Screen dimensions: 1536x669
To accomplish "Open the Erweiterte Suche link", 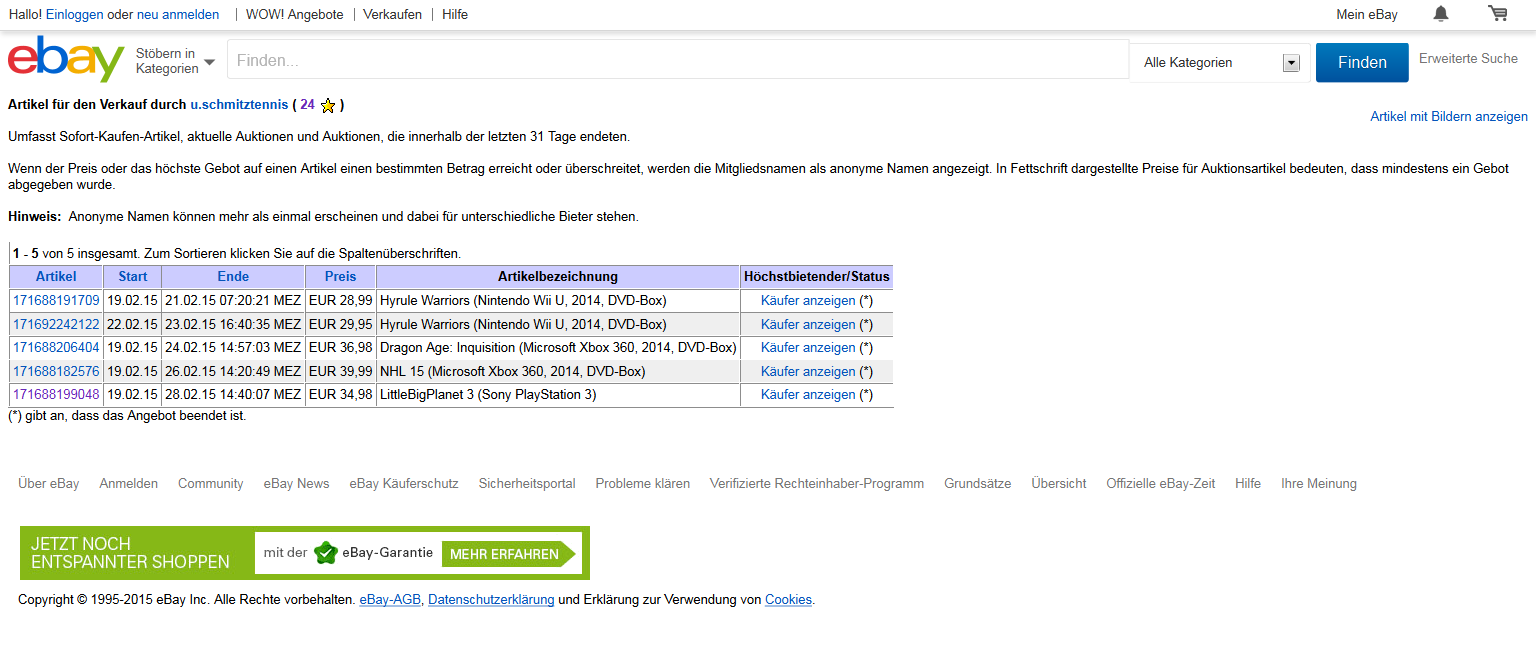I will click(1468, 59).
